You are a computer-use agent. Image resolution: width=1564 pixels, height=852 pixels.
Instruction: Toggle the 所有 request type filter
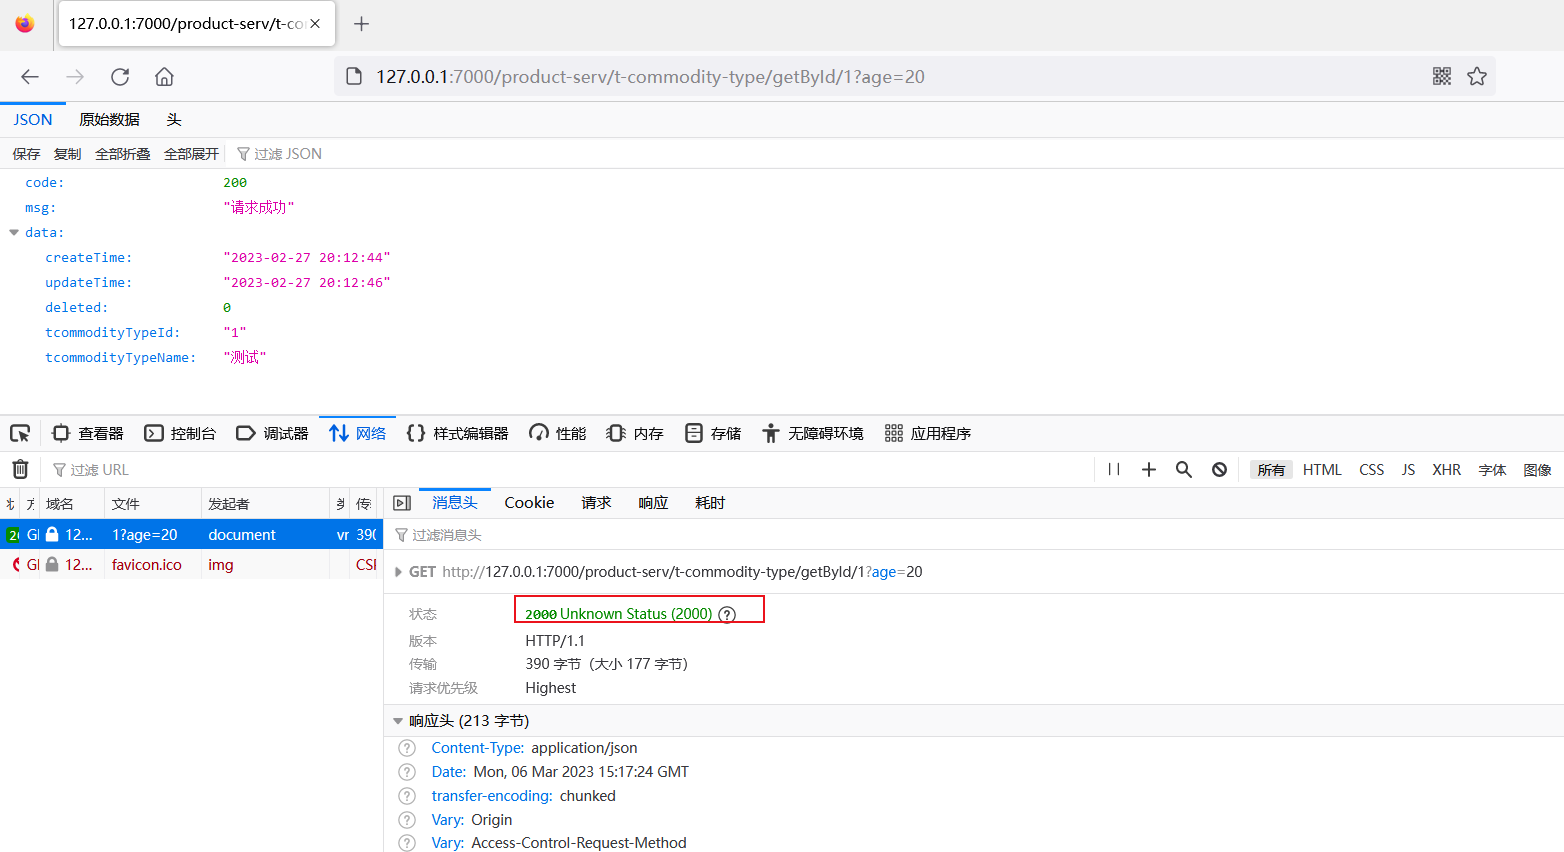point(1271,470)
